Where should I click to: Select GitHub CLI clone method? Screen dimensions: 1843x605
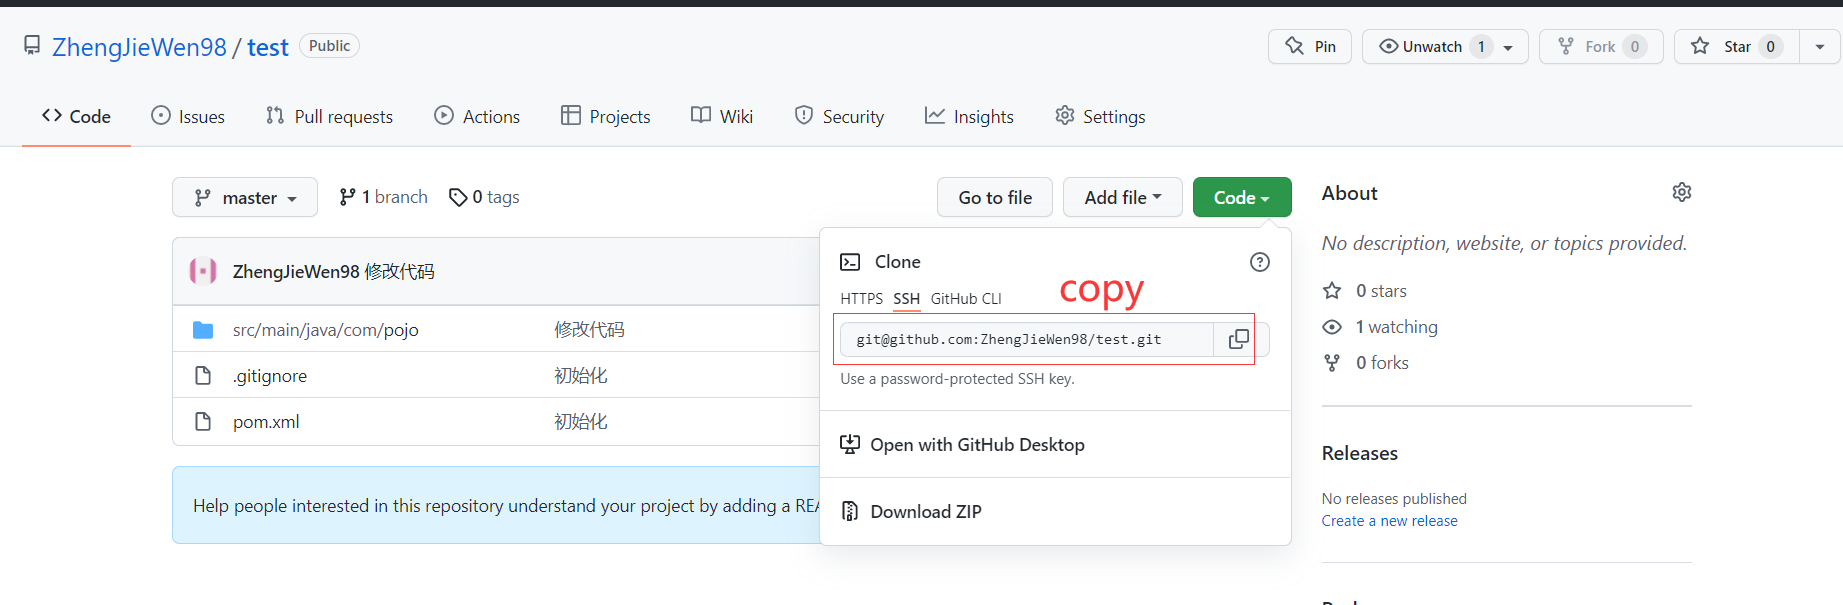click(x=966, y=298)
